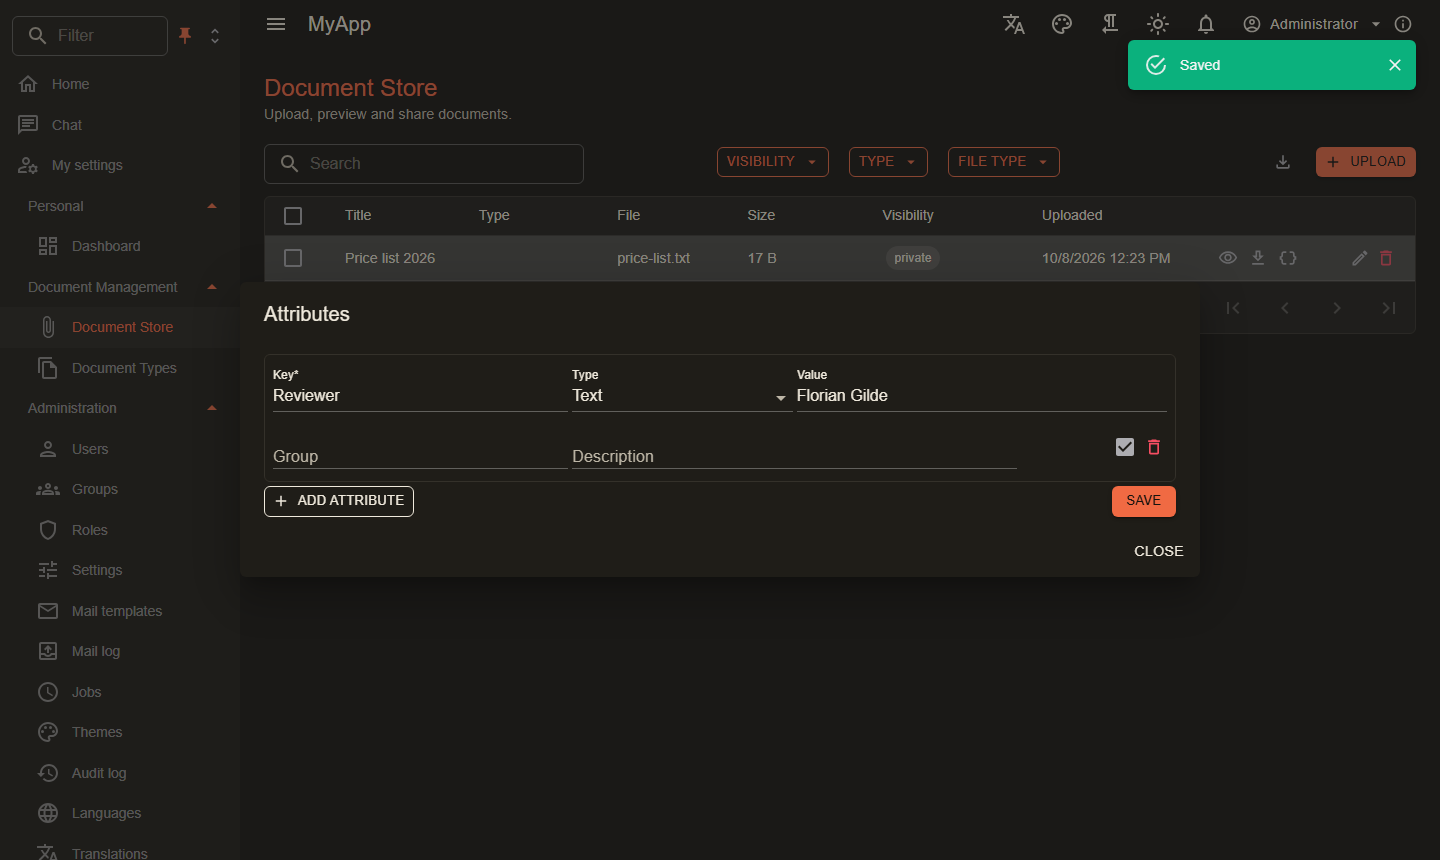The image size is (1440, 860).
Task: Toggle the checkbox in the Reviewer attribute row
Action: click(x=1125, y=447)
